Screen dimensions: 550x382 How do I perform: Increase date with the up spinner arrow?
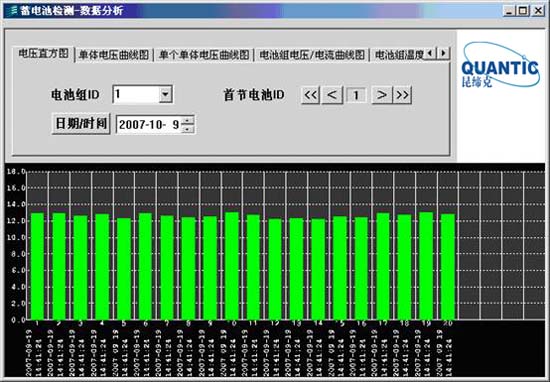(188, 120)
